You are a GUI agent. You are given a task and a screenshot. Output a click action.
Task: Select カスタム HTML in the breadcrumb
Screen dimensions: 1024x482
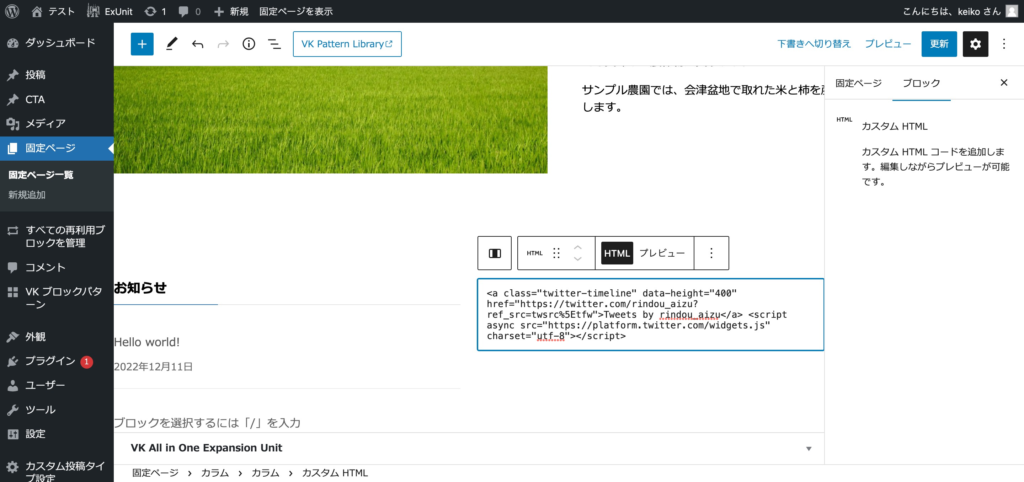coord(335,474)
